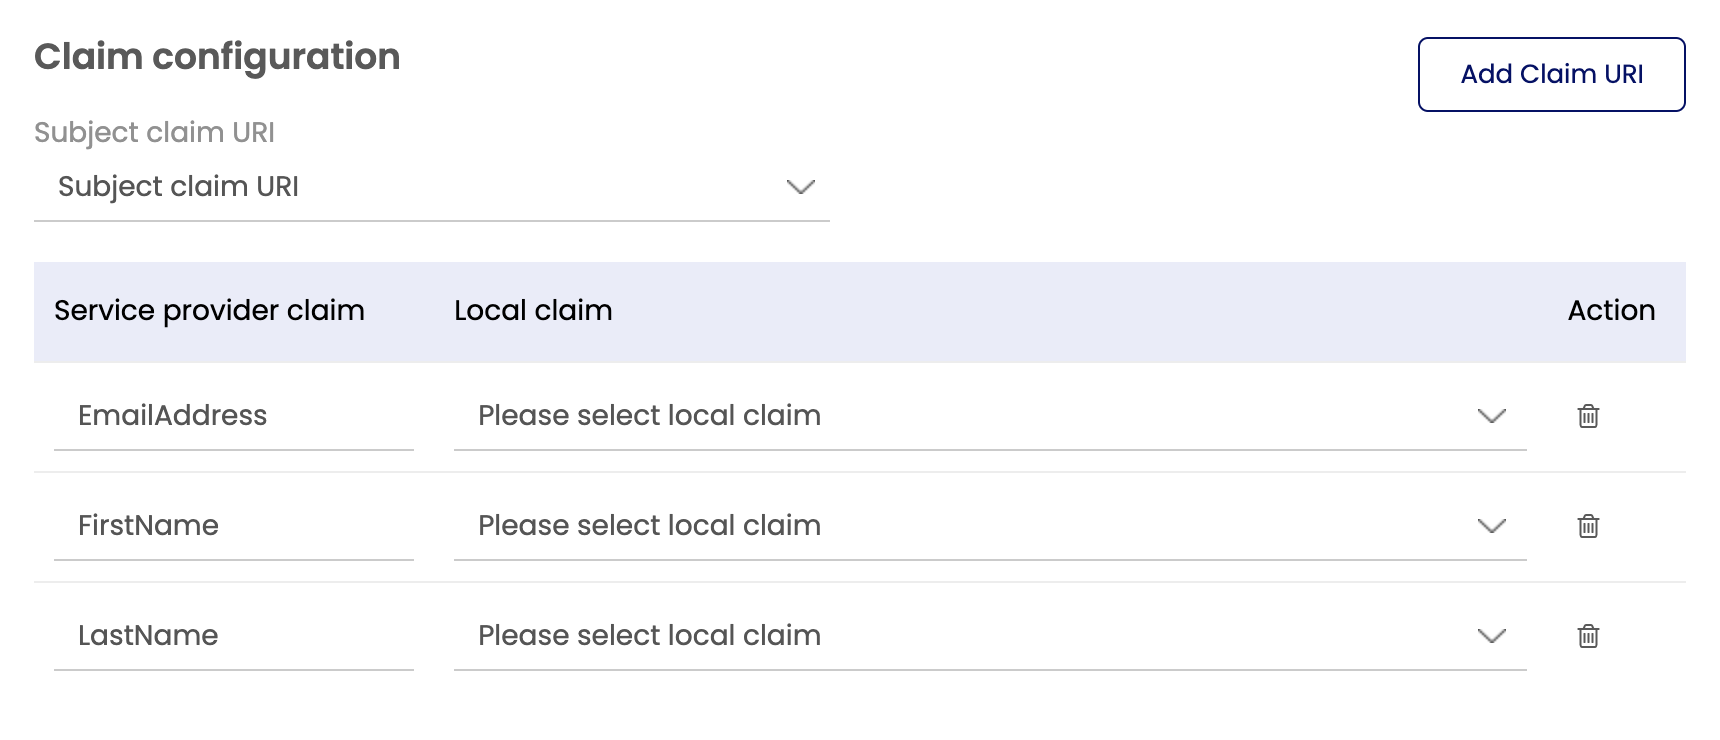Click the chevron on the EmailAddress local claim

tap(1490, 416)
